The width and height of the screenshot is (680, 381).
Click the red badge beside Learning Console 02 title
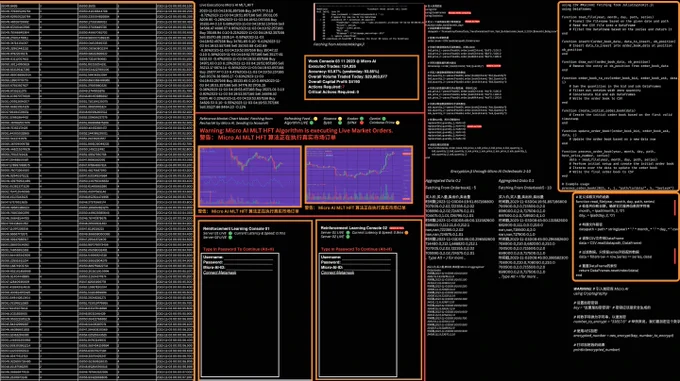click(x=396, y=228)
